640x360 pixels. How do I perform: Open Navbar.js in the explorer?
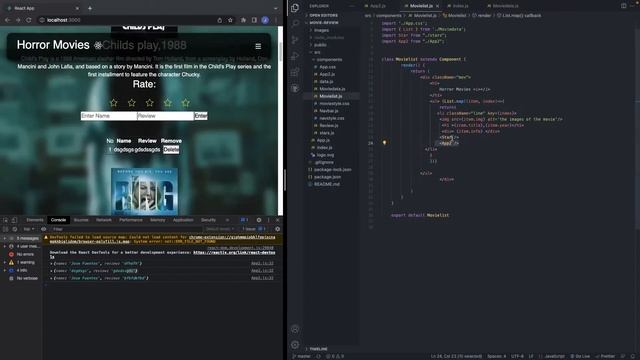coord(329,111)
